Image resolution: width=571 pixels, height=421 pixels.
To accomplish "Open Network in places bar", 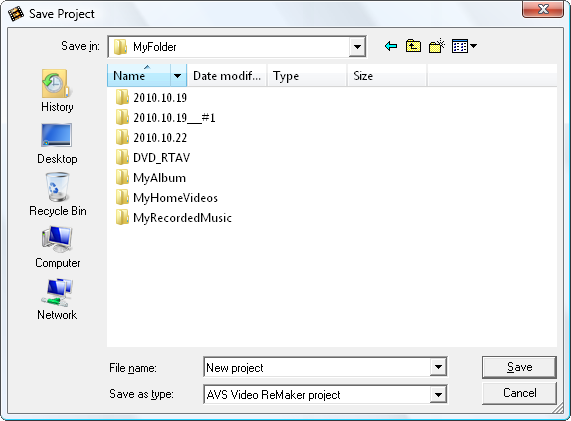I will tap(57, 299).
